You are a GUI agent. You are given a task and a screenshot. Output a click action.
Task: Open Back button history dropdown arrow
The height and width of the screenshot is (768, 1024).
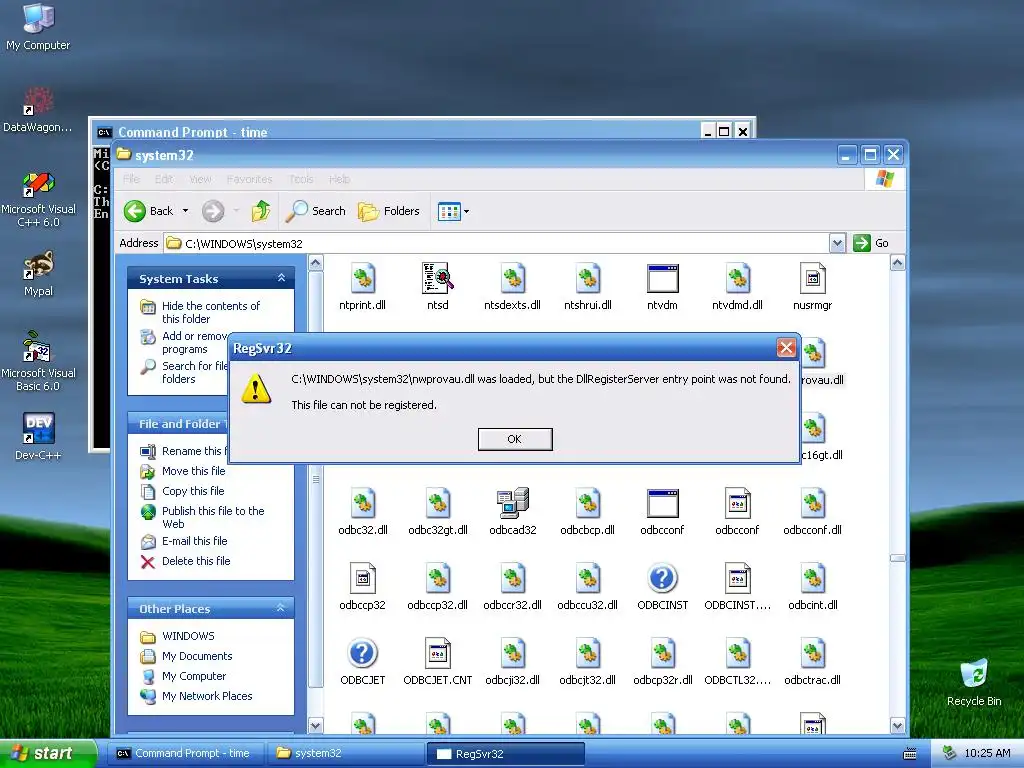185,211
